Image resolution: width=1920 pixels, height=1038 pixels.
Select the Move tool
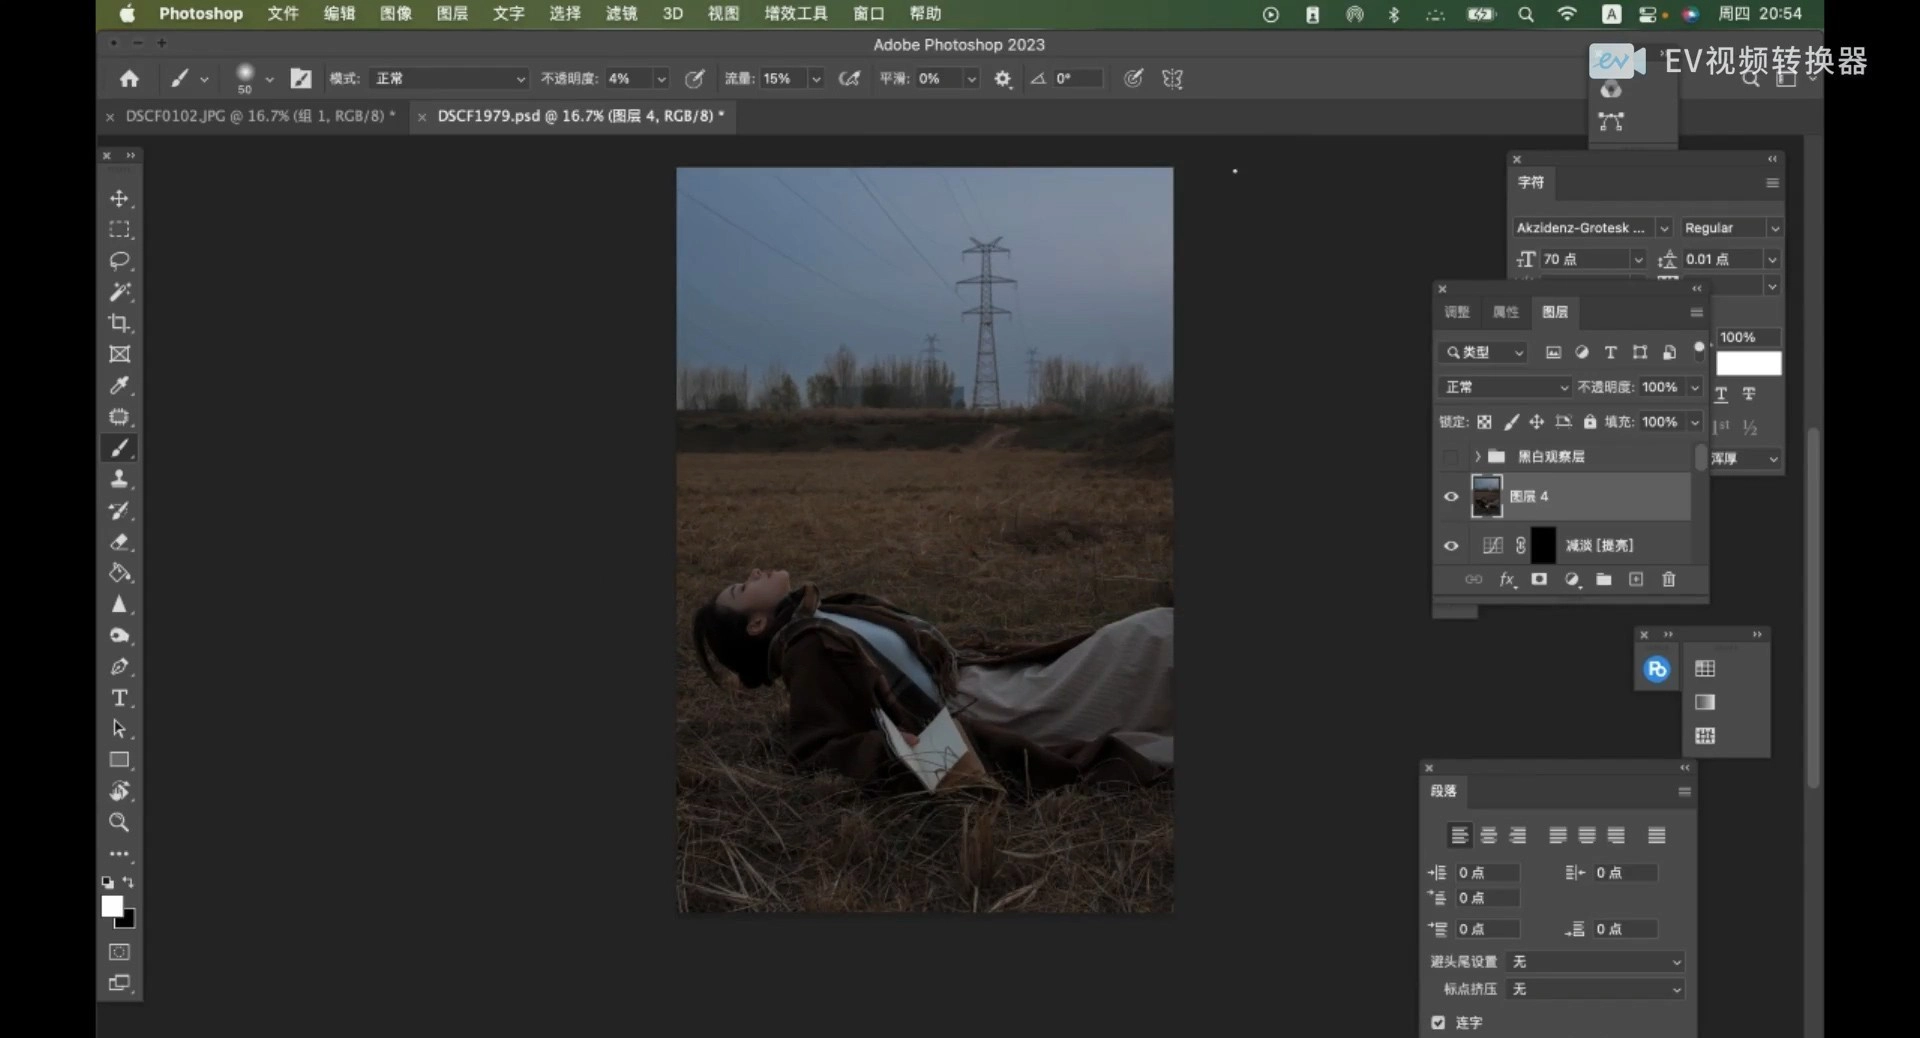[x=119, y=198]
